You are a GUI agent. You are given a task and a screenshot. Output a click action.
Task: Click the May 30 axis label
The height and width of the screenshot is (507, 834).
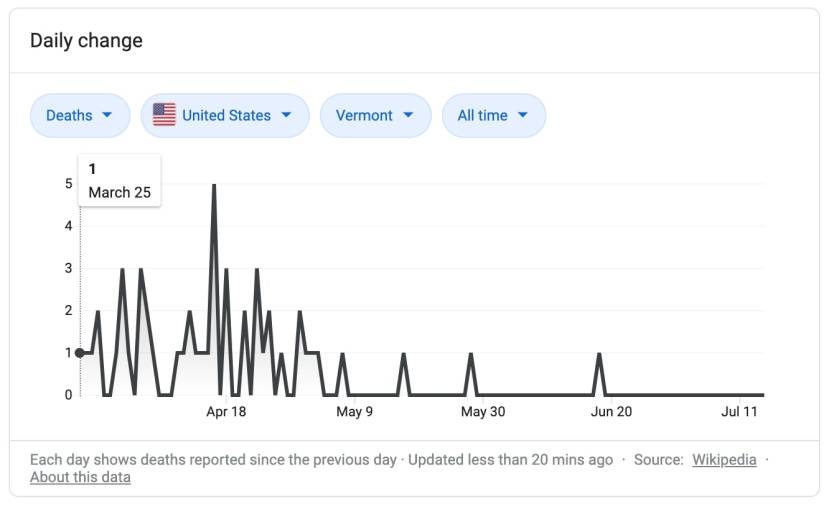tap(483, 411)
